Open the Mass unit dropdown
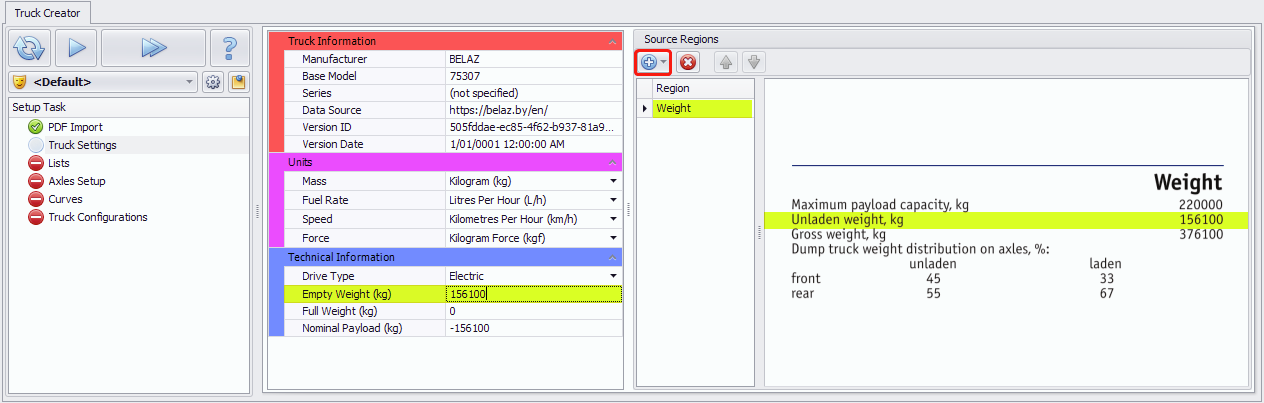 tap(612, 182)
